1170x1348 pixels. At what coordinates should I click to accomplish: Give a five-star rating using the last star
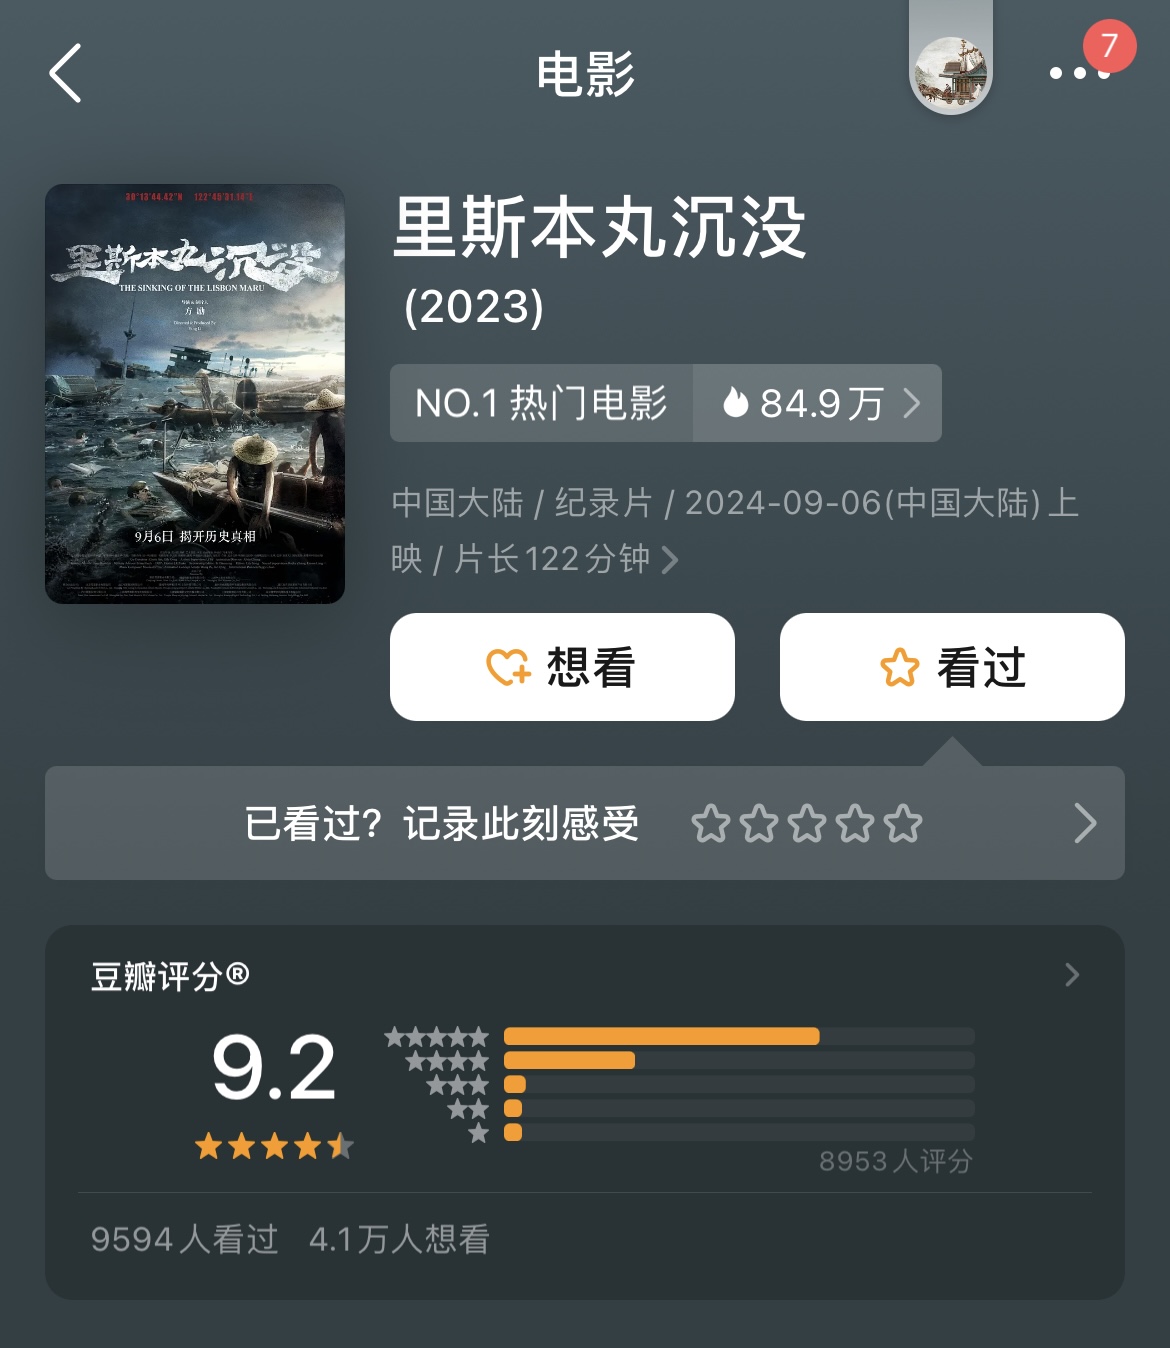(903, 824)
